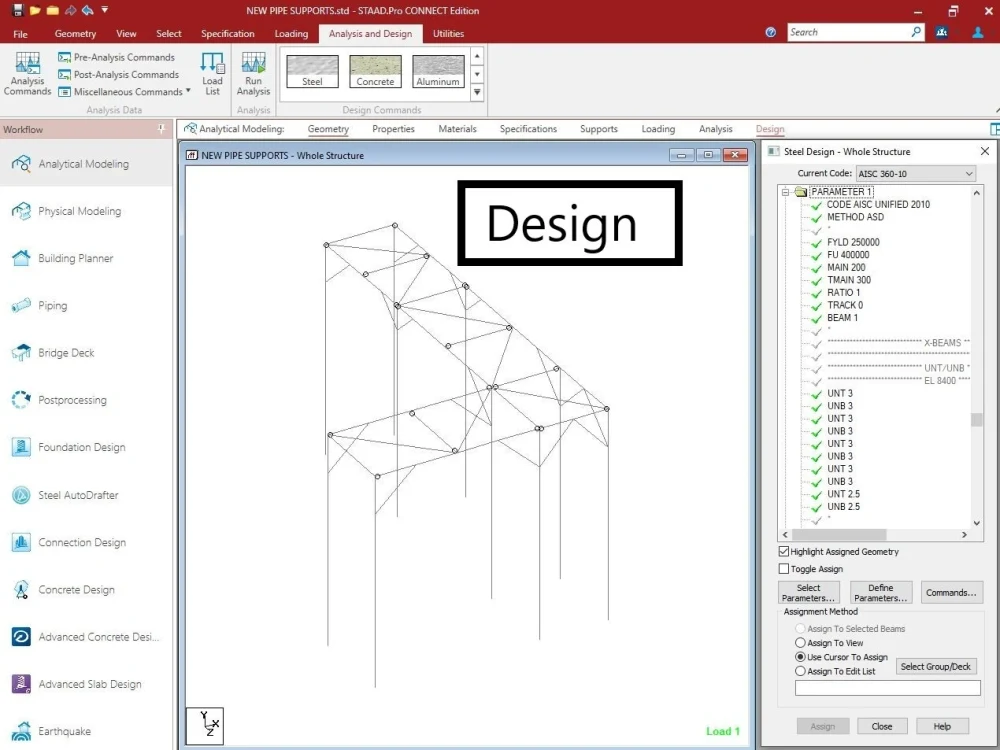Open the Specification menu
1000x750 pixels.
pyautogui.click(x=227, y=33)
